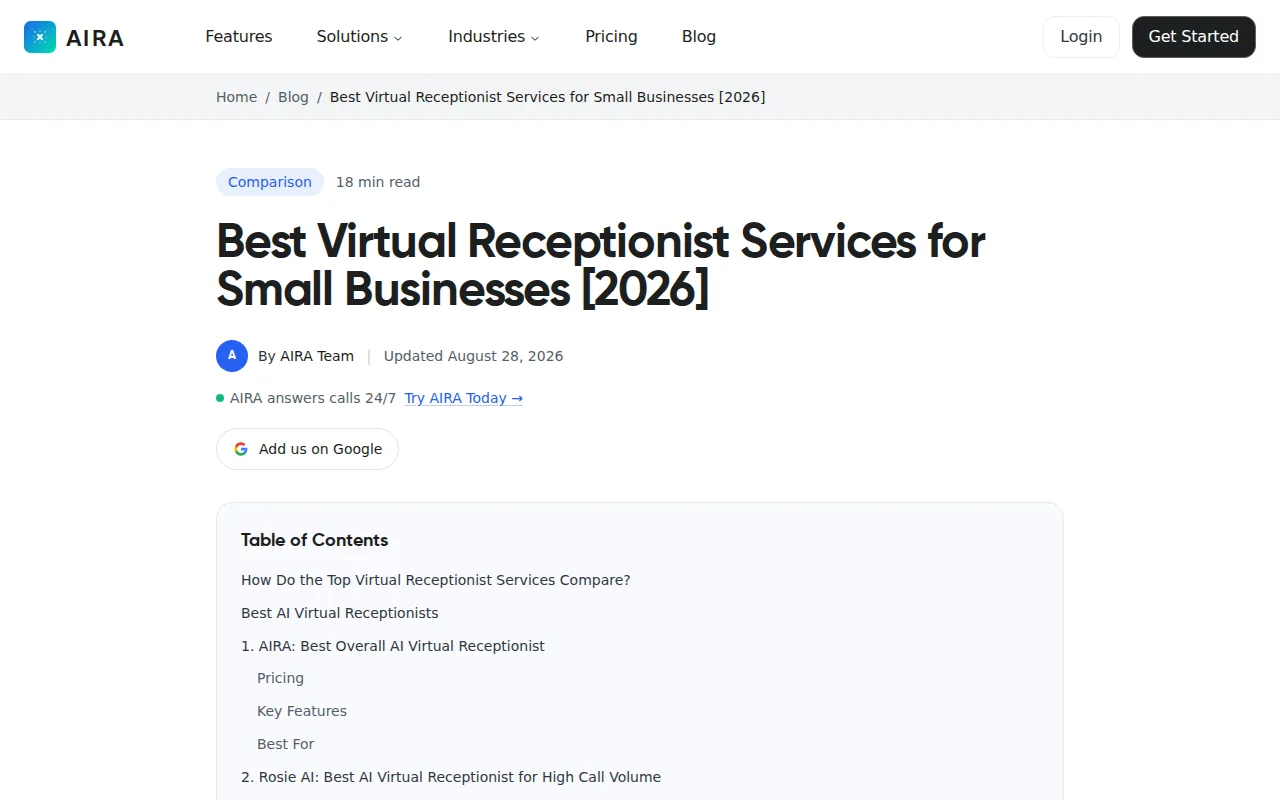Follow the Try AIRA Today link

464,398
